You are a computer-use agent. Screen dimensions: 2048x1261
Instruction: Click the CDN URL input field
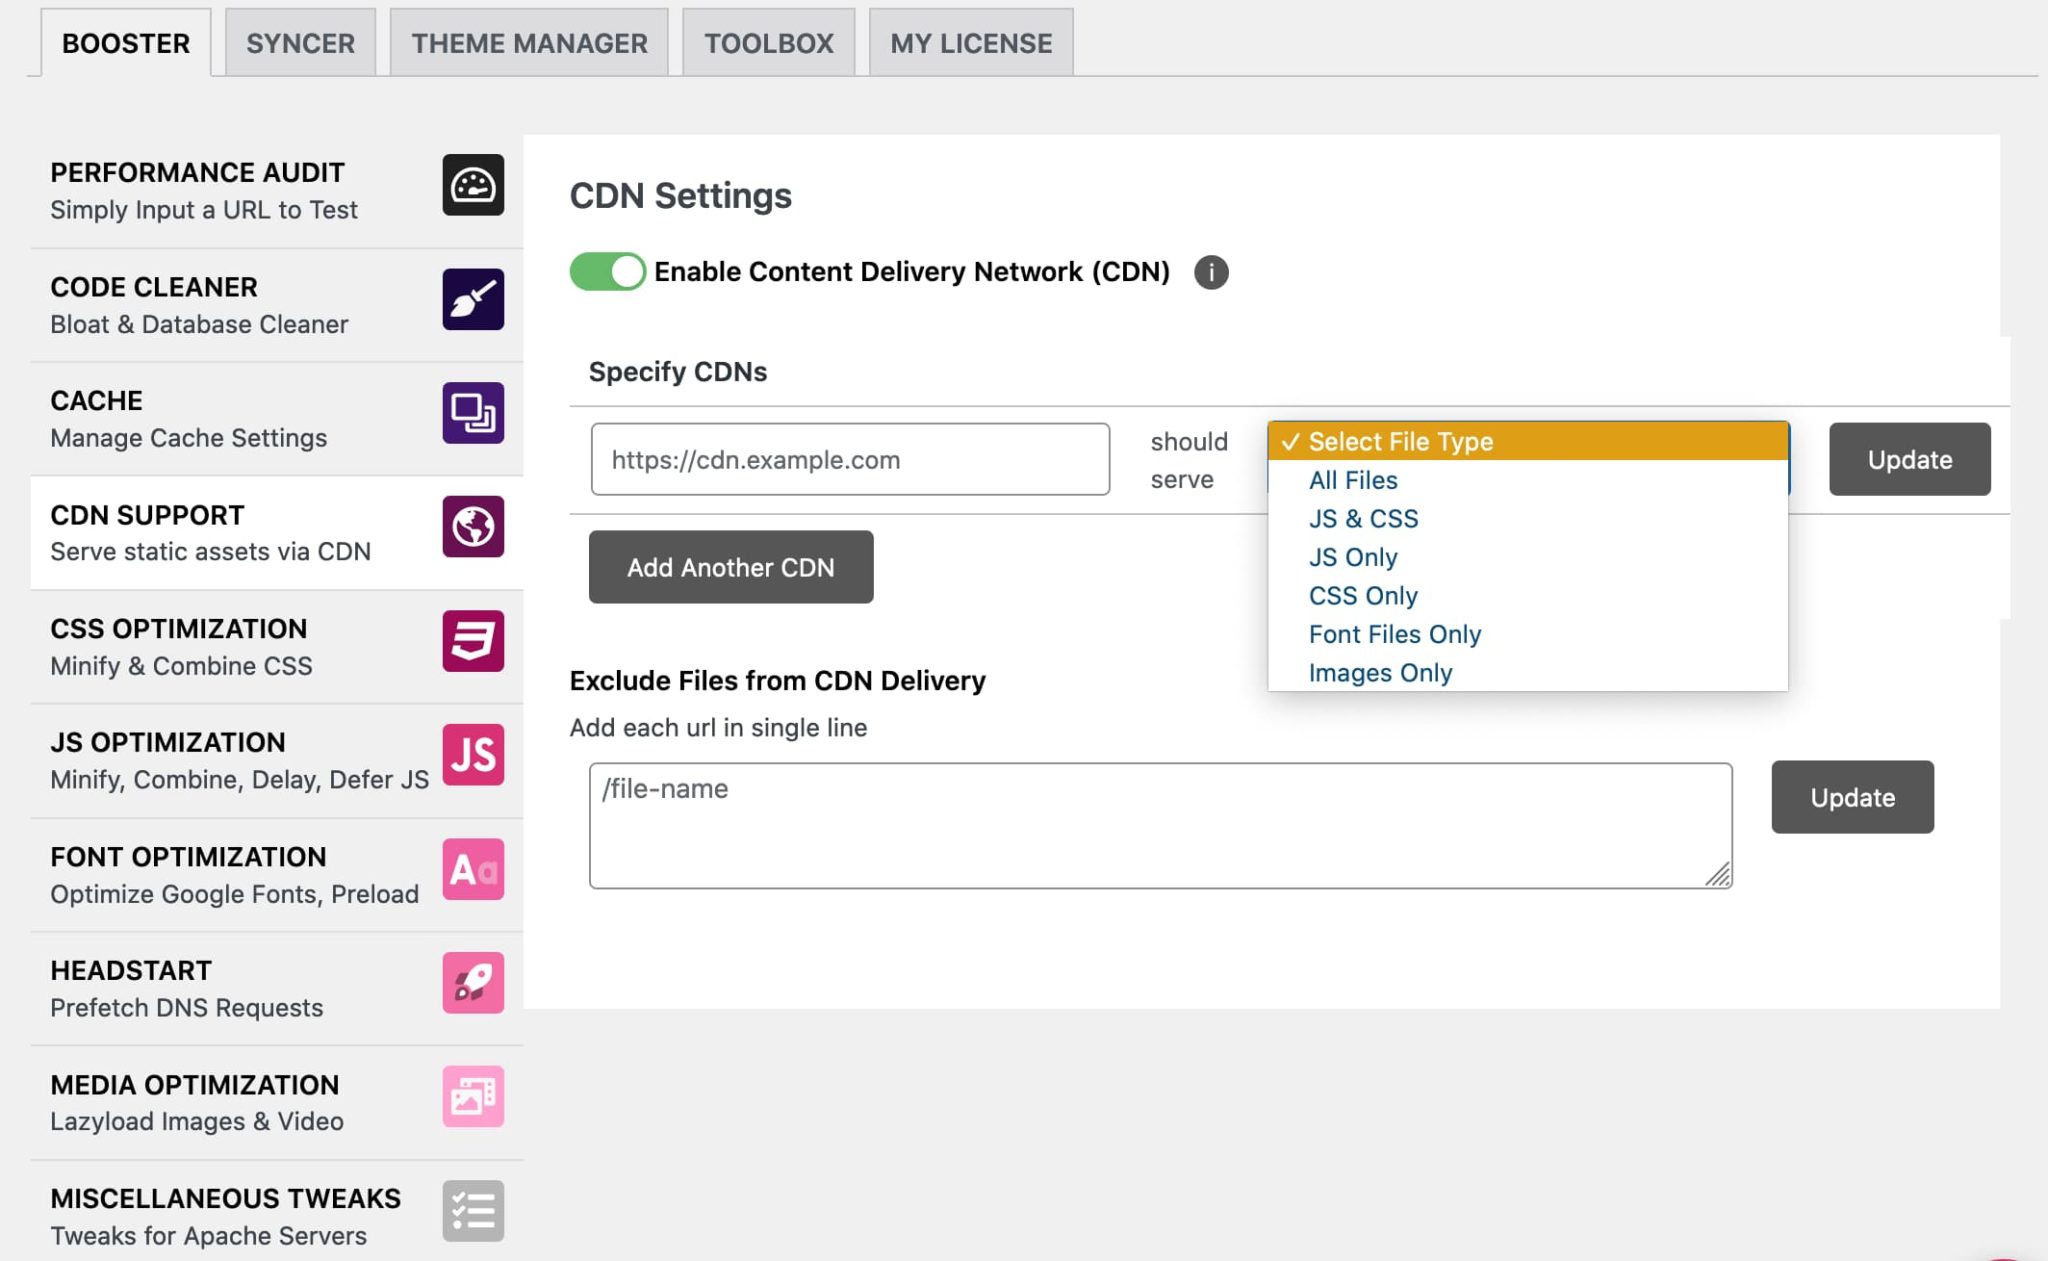(850, 459)
